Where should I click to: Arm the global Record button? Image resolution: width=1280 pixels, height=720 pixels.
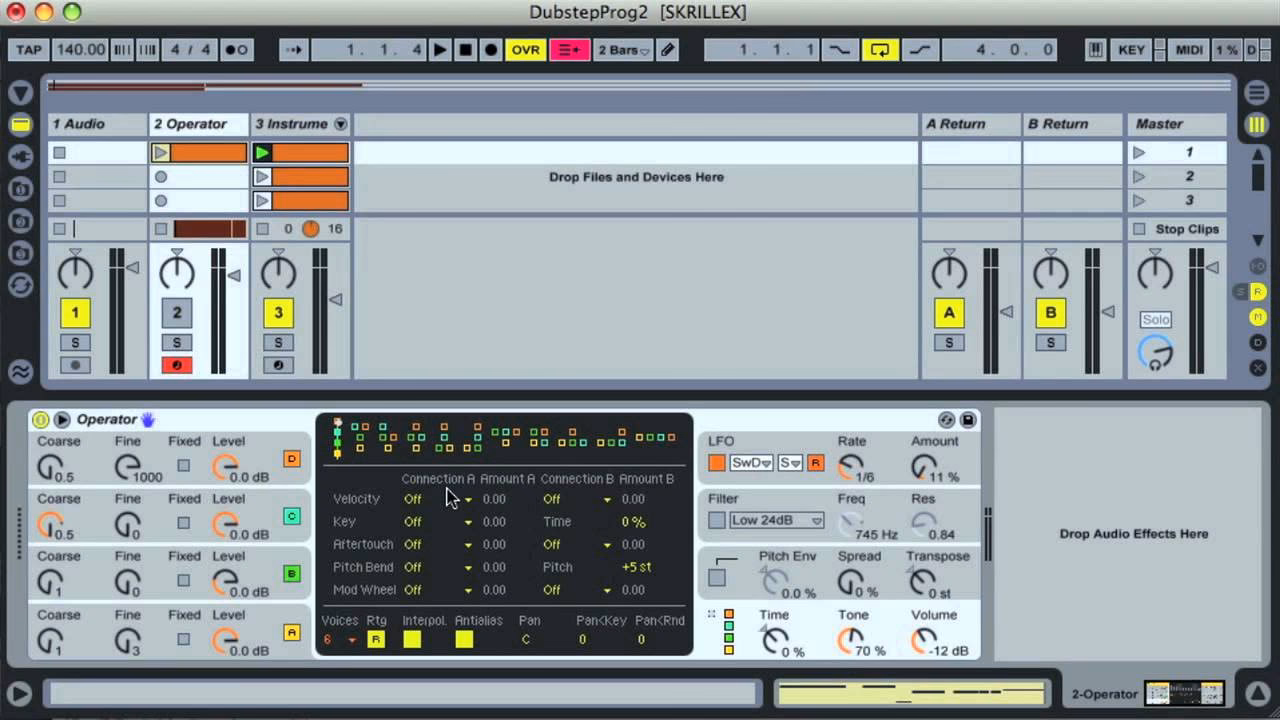tap(489, 49)
